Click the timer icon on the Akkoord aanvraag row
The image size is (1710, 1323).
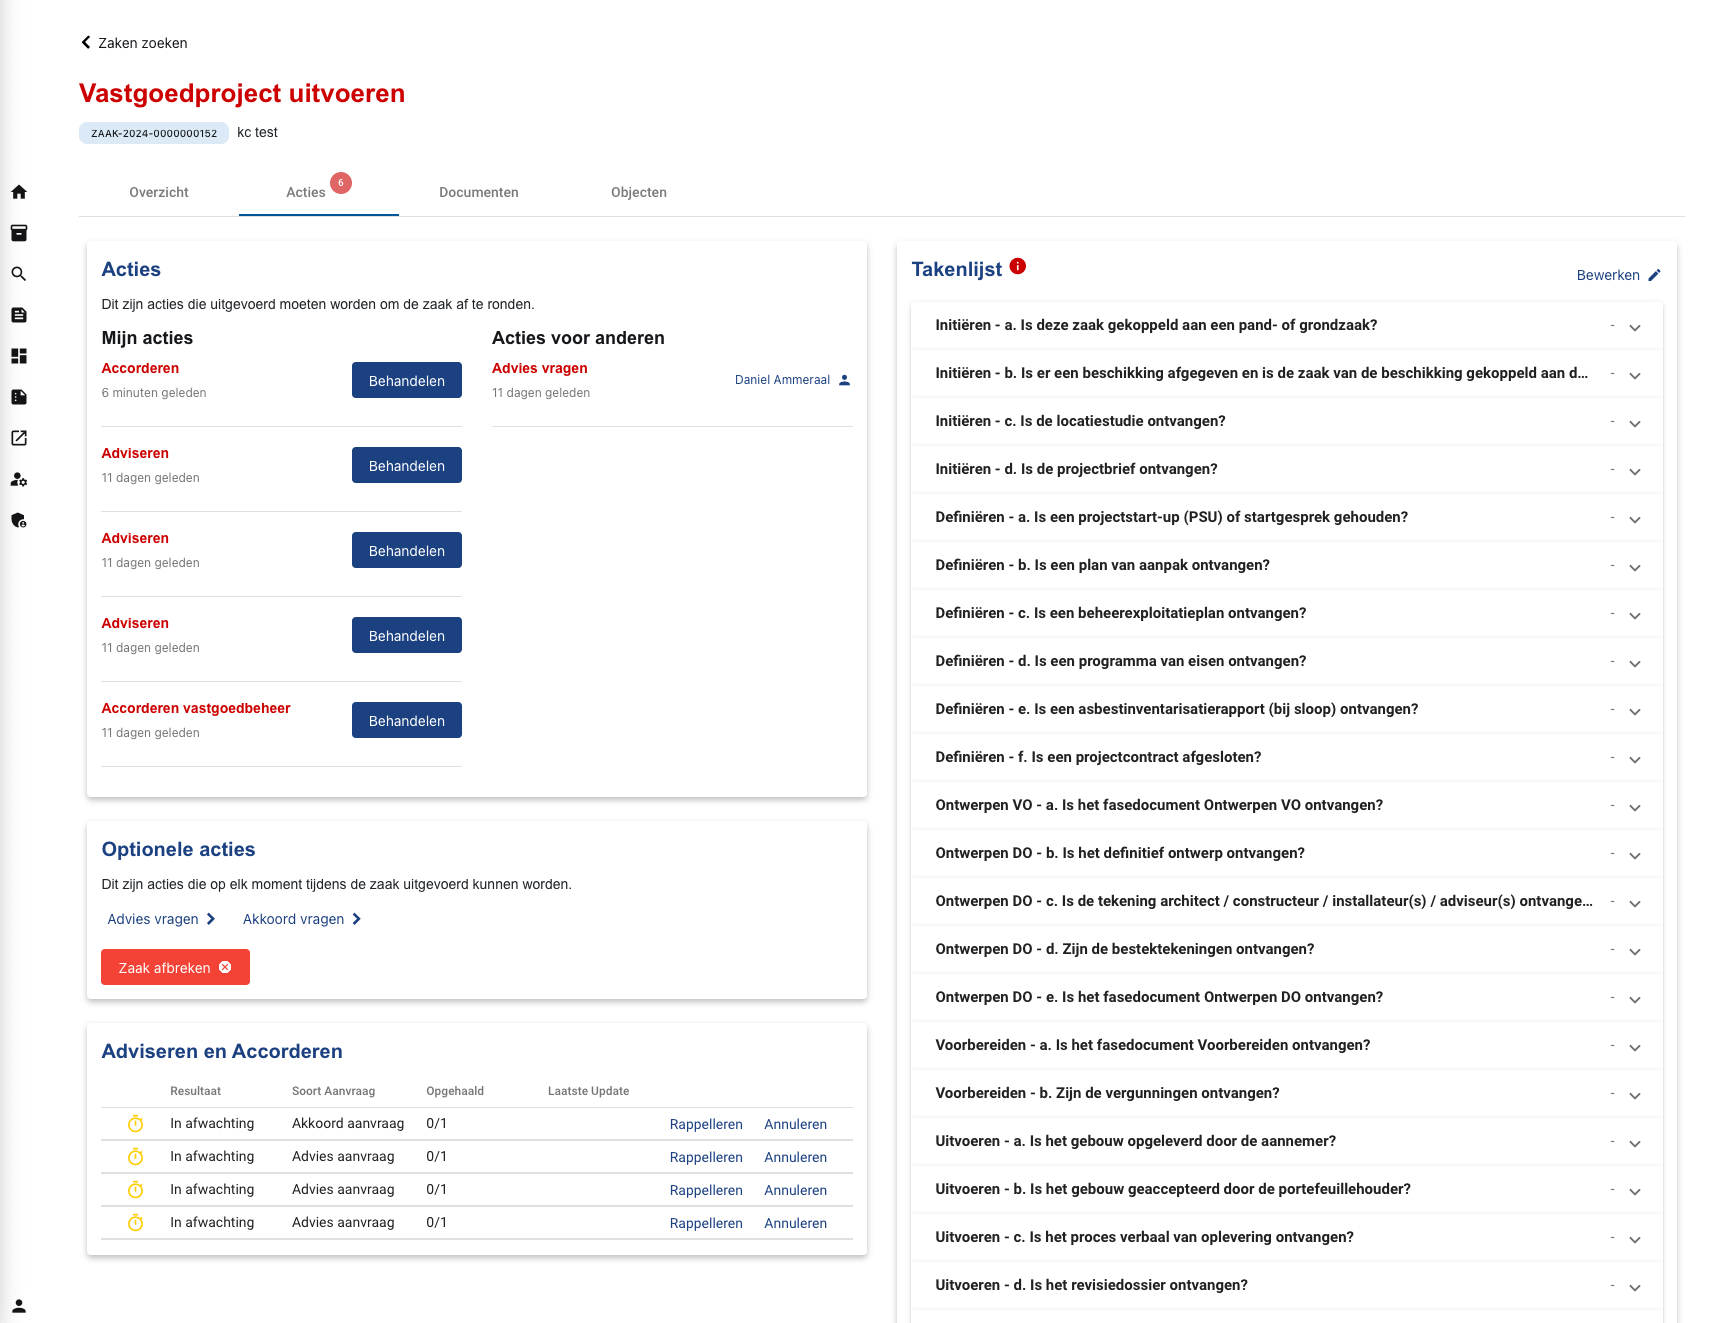click(x=136, y=1124)
